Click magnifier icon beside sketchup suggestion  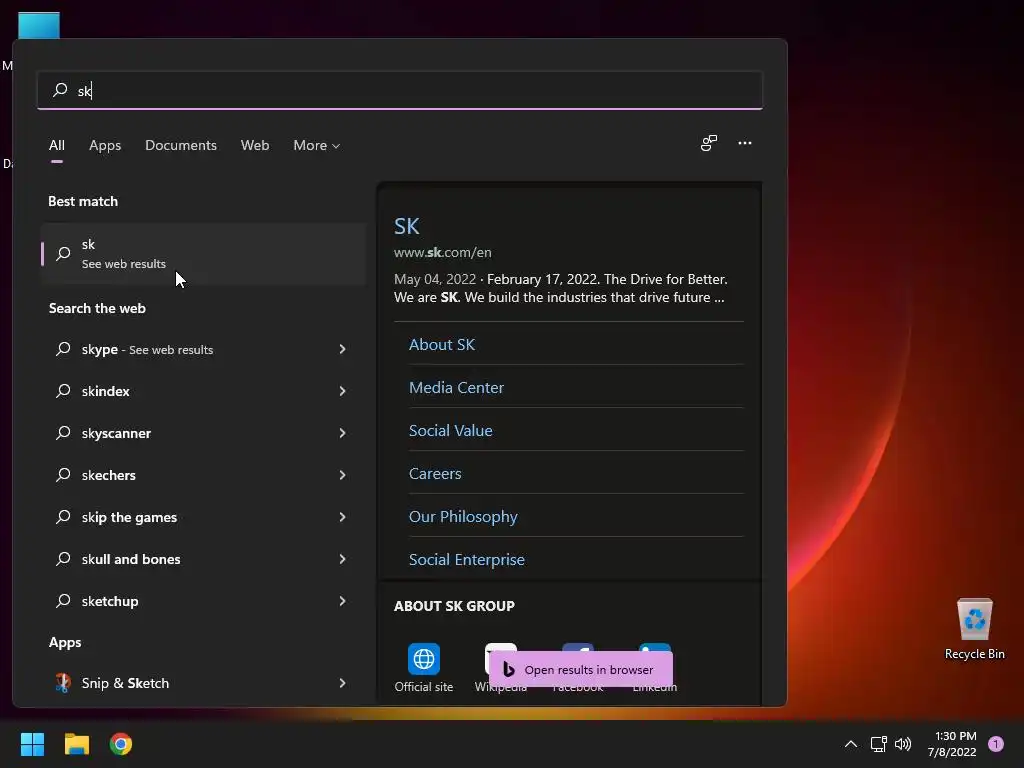pos(63,601)
